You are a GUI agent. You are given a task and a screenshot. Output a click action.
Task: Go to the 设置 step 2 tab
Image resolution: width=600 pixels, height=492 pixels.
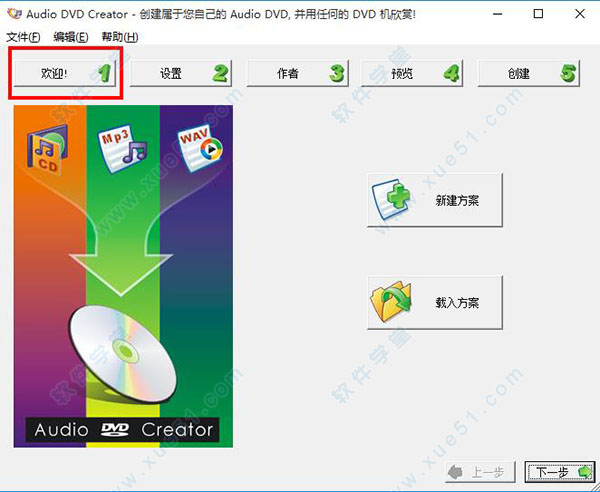(181, 74)
